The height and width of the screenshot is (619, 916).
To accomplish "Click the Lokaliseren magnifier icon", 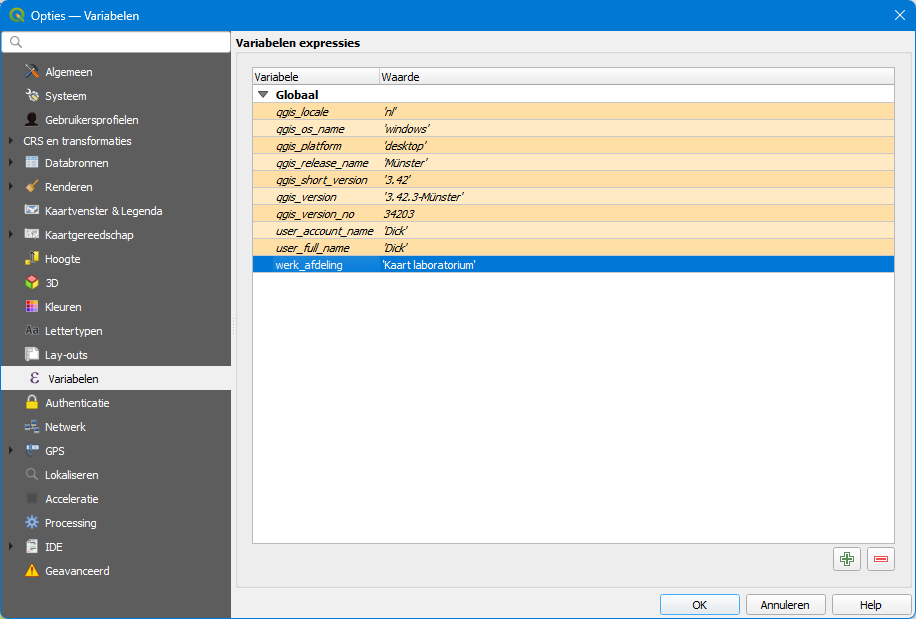I will (x=32, y=474).
